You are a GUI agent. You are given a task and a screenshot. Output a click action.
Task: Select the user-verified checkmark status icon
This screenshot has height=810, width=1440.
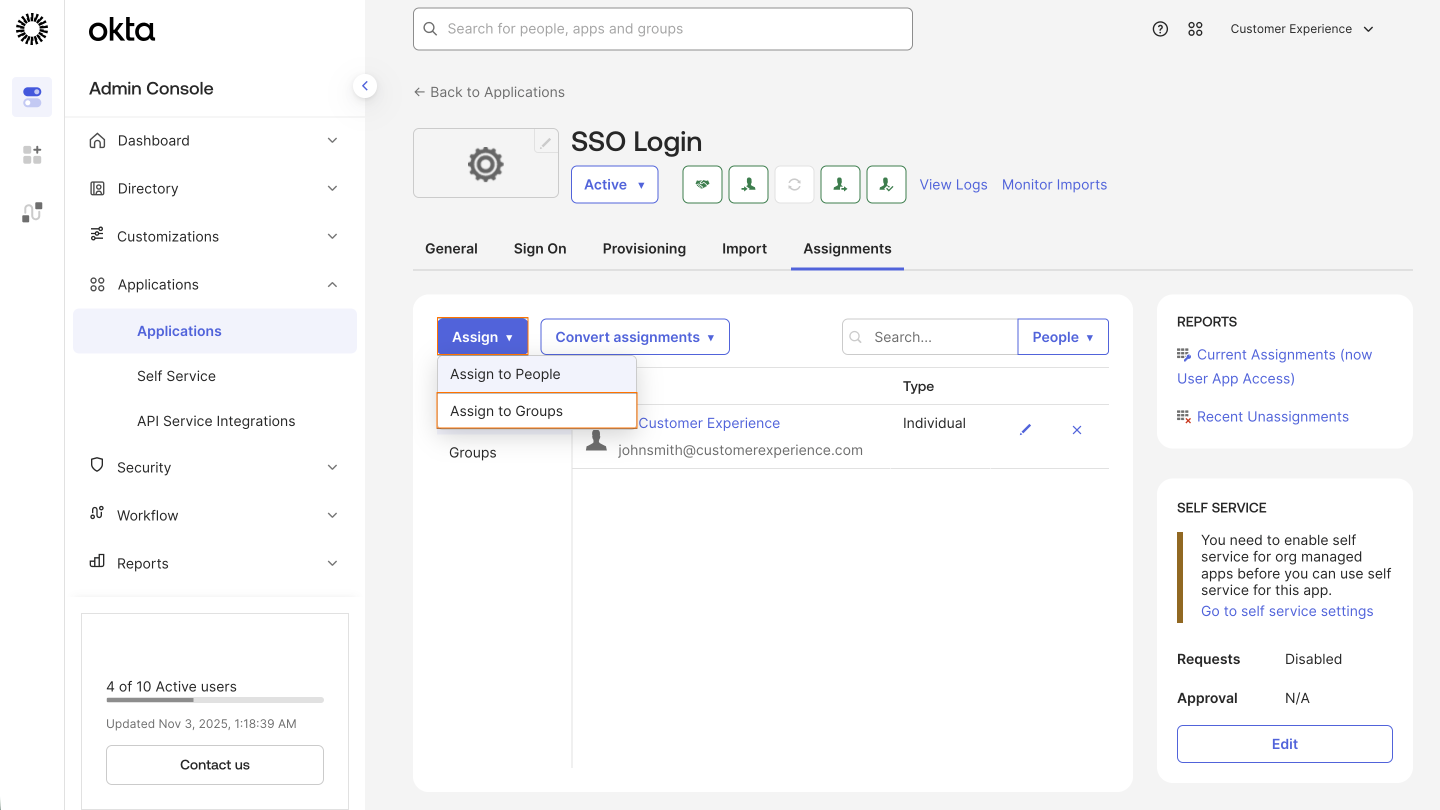(886, 184)
